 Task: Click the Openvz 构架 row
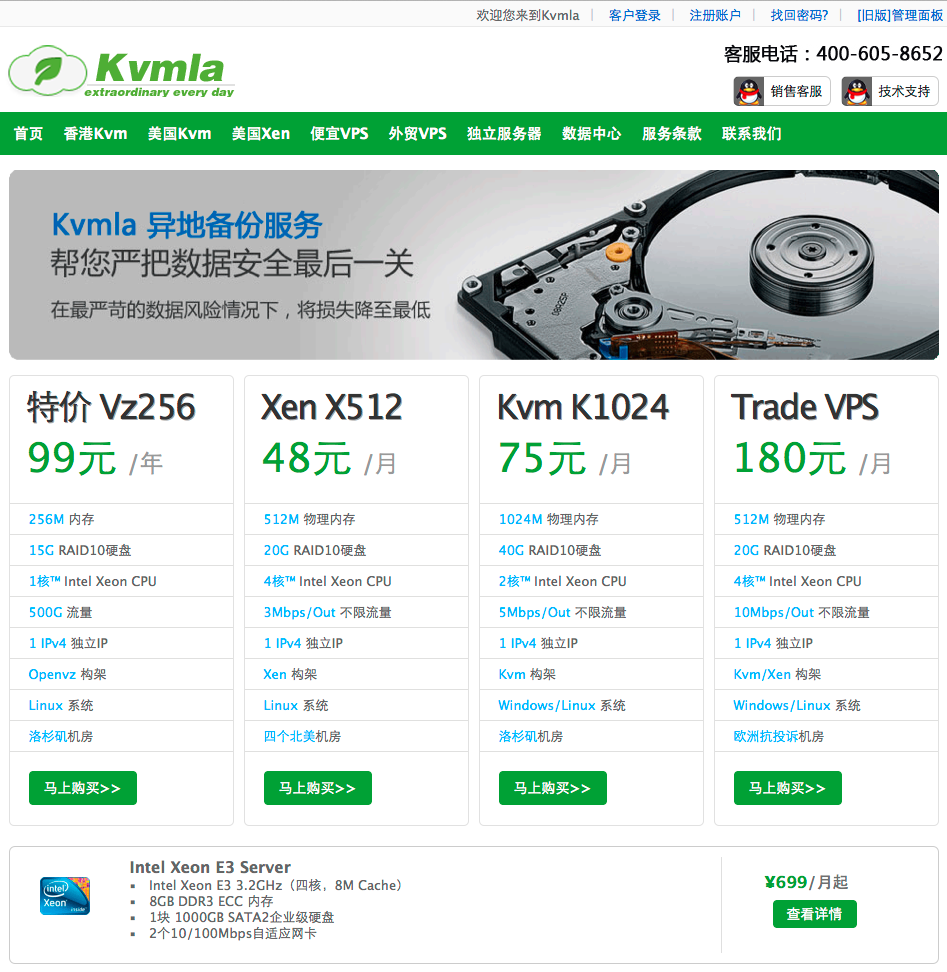[x=121, y=674]
